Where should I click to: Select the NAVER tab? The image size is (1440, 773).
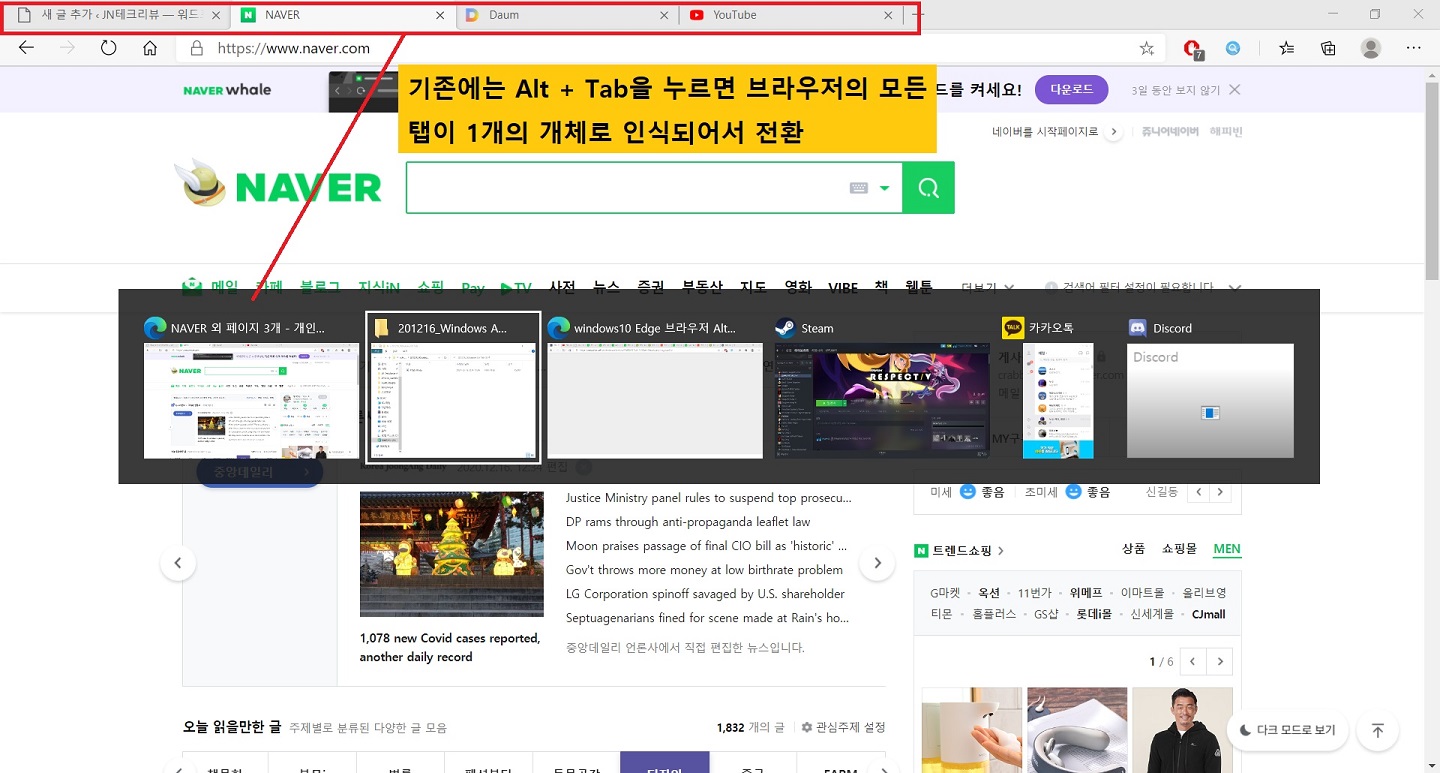click(x=343, y=15)
